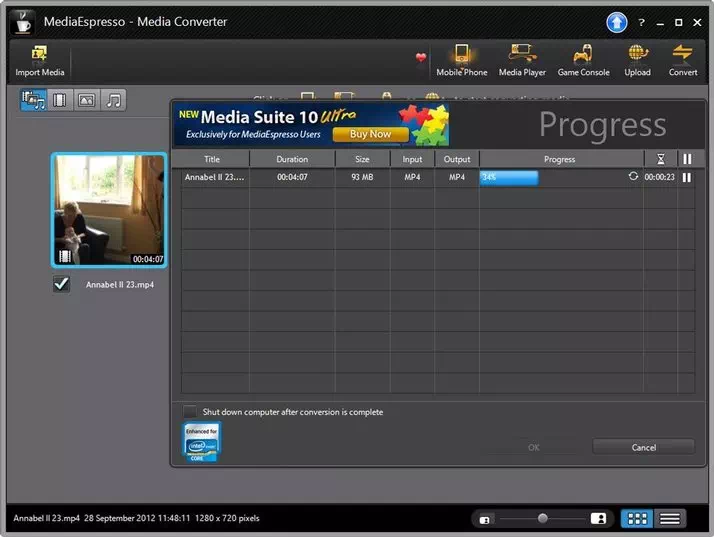
Task: Click the status bar file info text
Action: pyautogui.click(x=136, y=518)
